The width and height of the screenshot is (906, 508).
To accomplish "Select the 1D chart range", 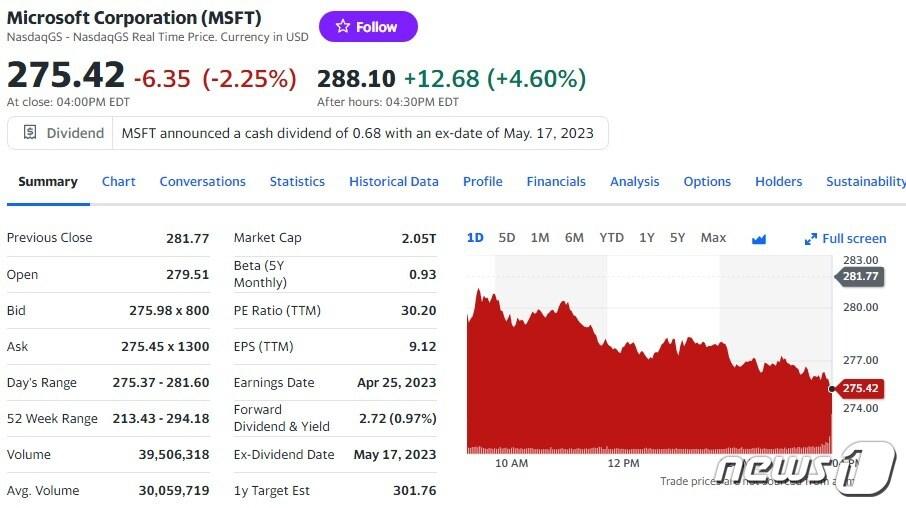I will tap(475, 237).
